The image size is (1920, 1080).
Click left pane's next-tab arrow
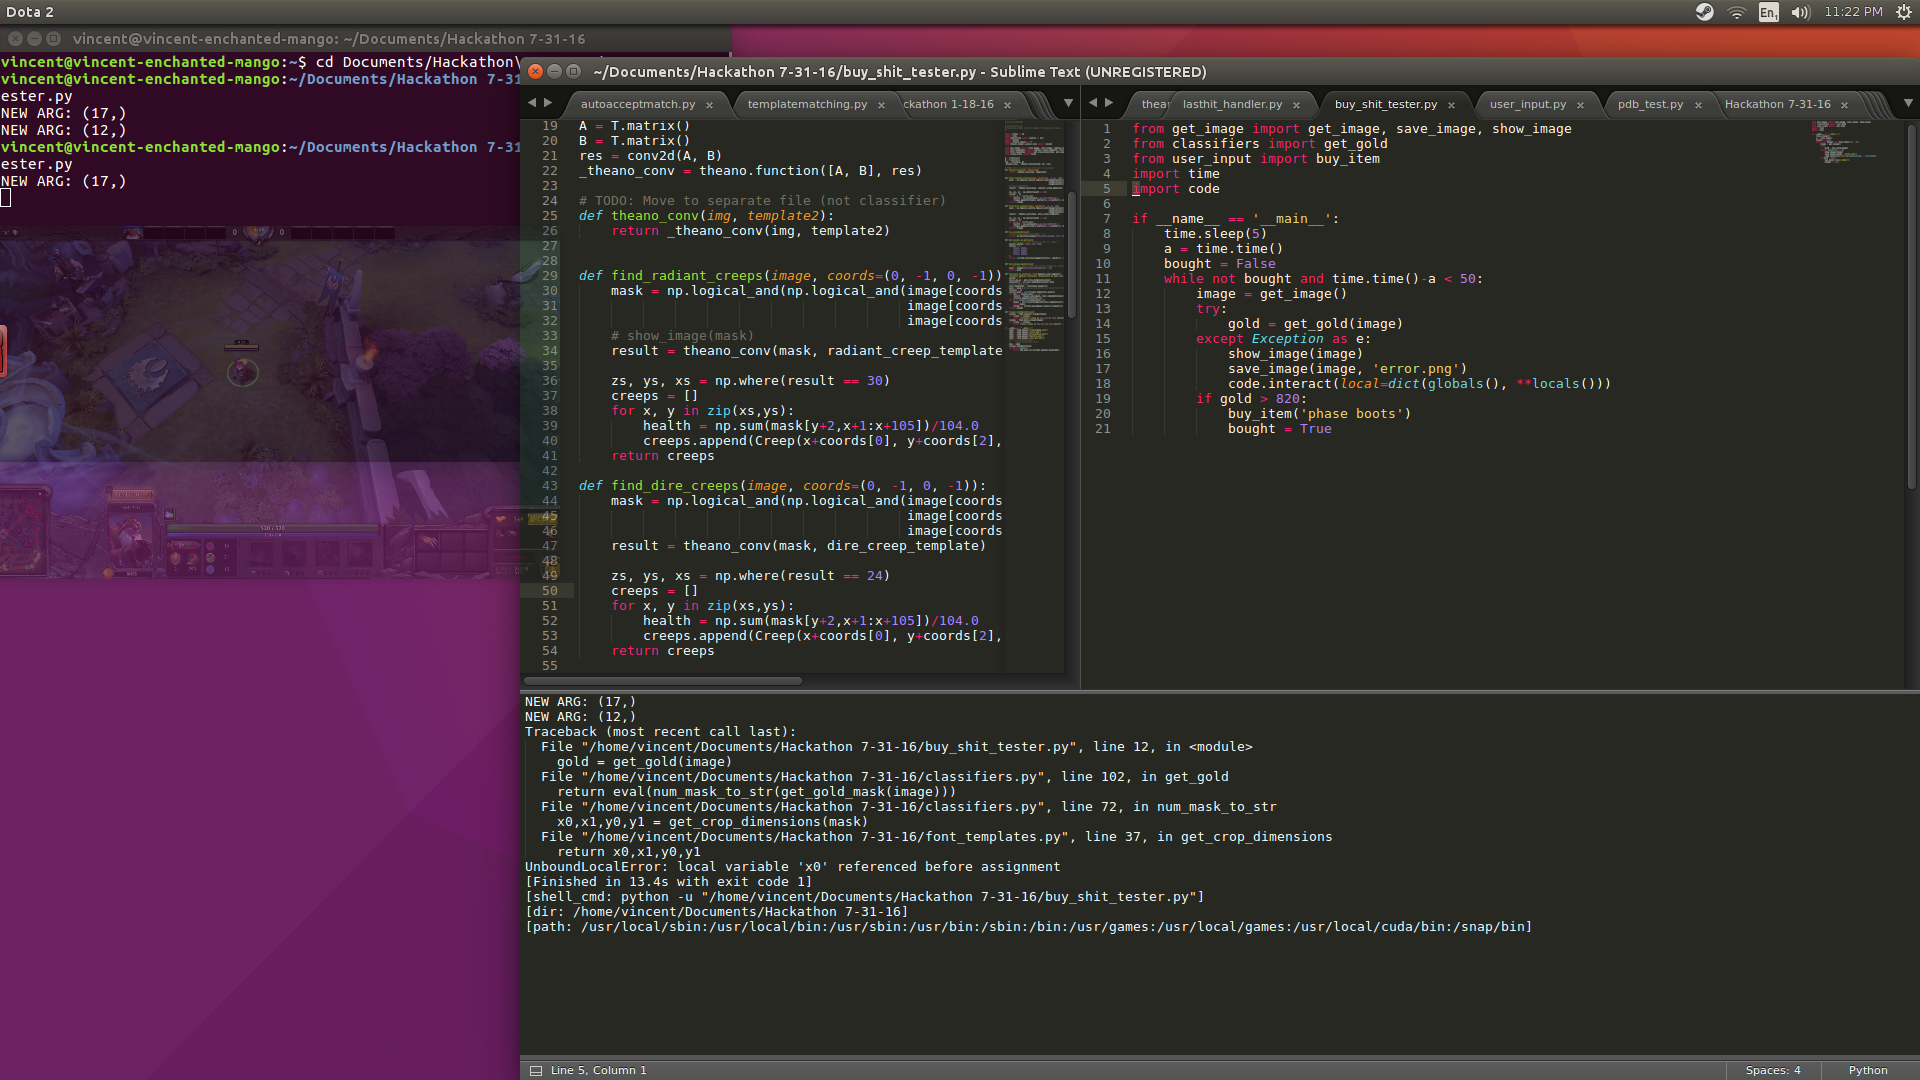548,102
